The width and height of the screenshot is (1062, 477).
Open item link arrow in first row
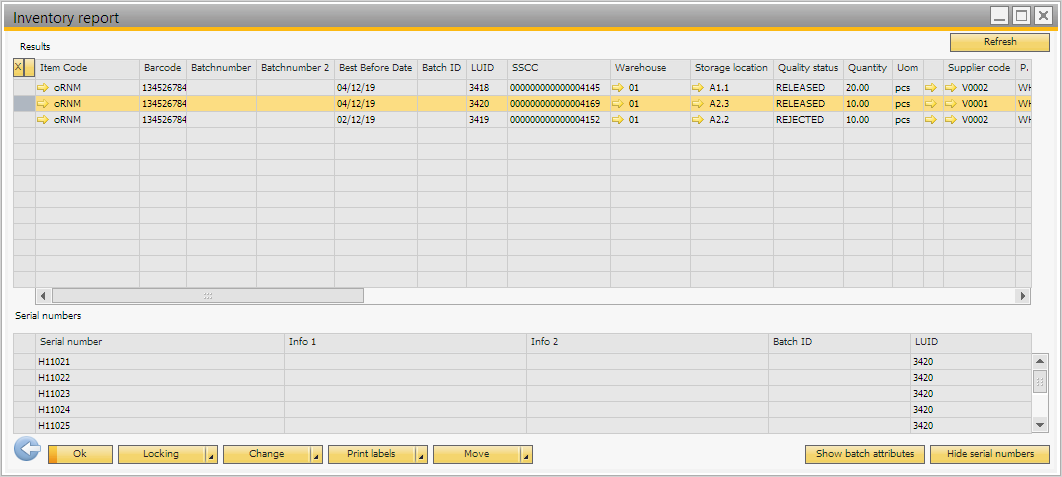pos(43,88)
